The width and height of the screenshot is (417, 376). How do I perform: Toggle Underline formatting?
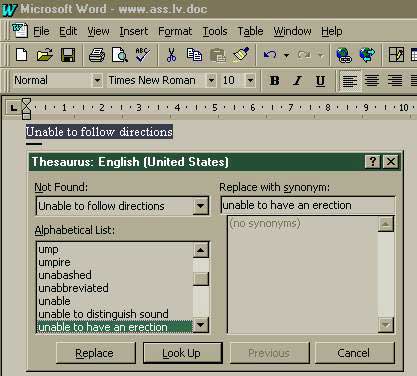320,80
